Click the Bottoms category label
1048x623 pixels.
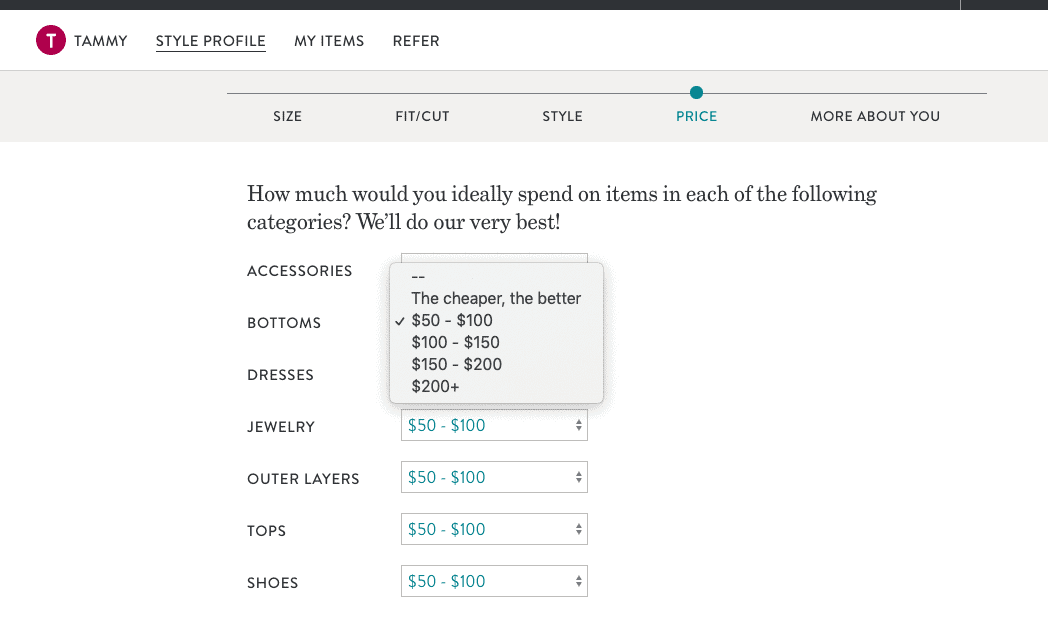tap(284, 323)
